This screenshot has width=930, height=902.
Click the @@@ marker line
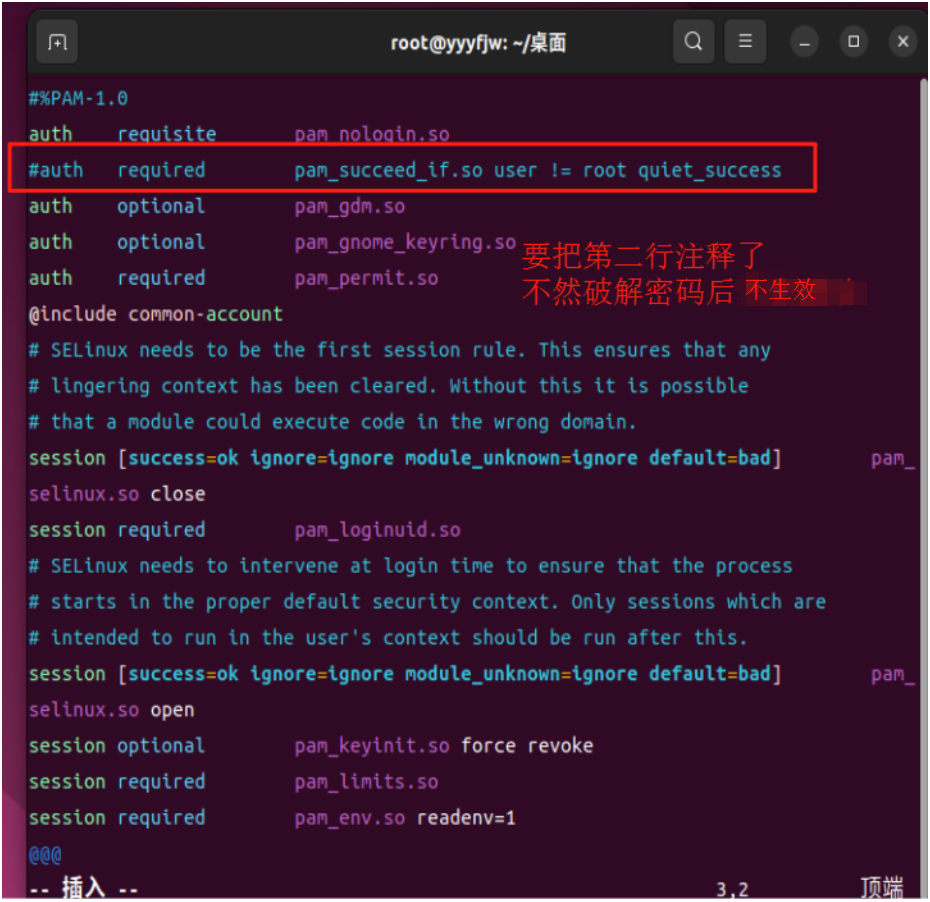pyautogui.click(x=45, y=855)
